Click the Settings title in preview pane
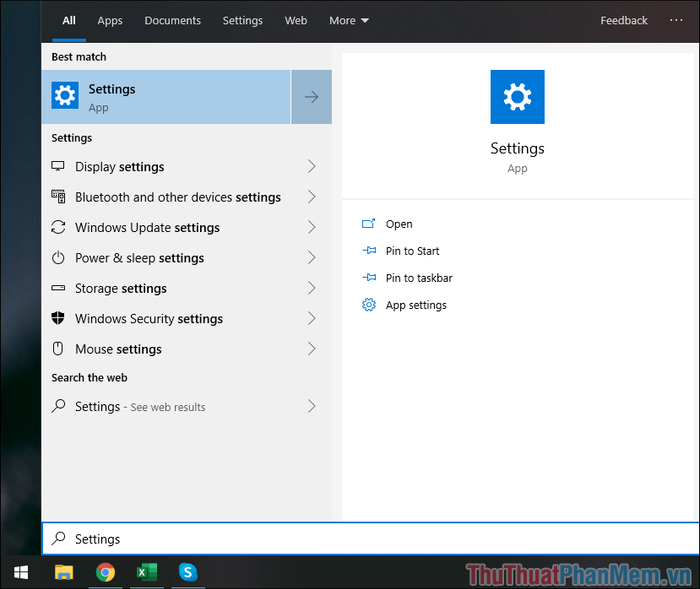700x589 pixels. pyautogui.click(x=517, y=148)
